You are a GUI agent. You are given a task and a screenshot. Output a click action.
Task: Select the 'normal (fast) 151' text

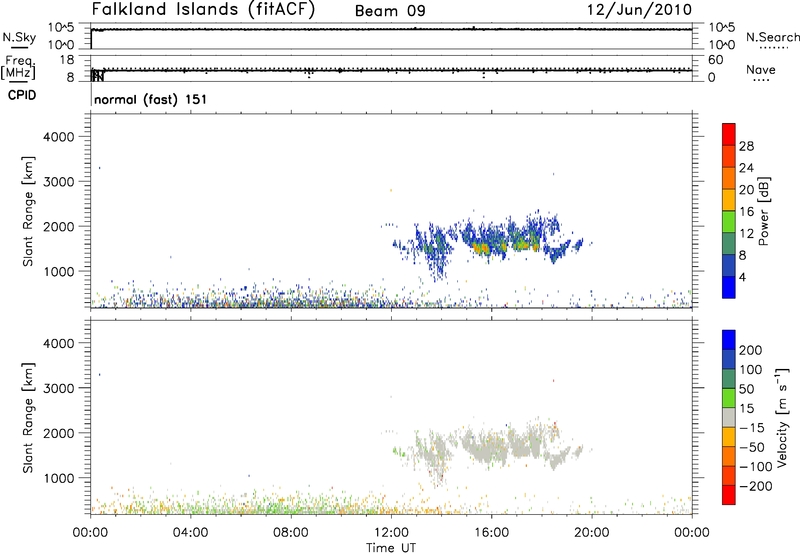[x=151, y=99]
